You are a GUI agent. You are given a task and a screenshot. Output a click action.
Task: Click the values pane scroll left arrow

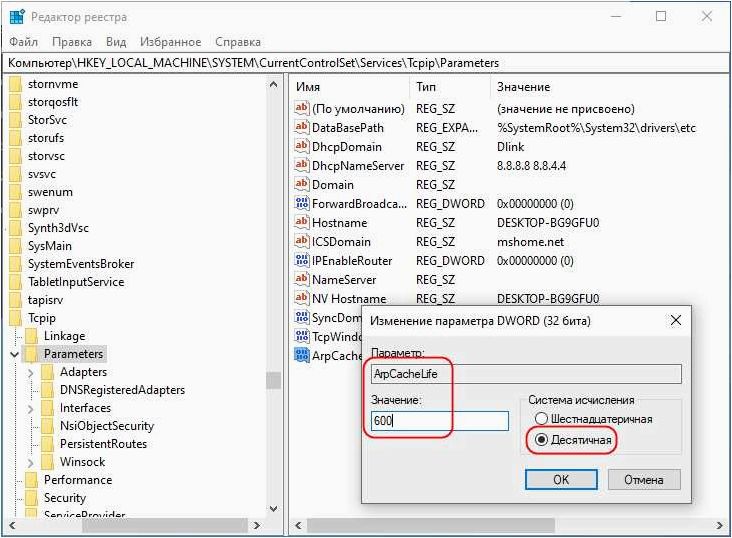[298, 525]
